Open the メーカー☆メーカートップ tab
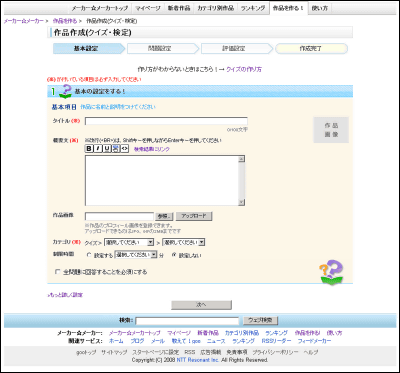The width and height of the screenshot is (400, 373). [x=101, y=8]
